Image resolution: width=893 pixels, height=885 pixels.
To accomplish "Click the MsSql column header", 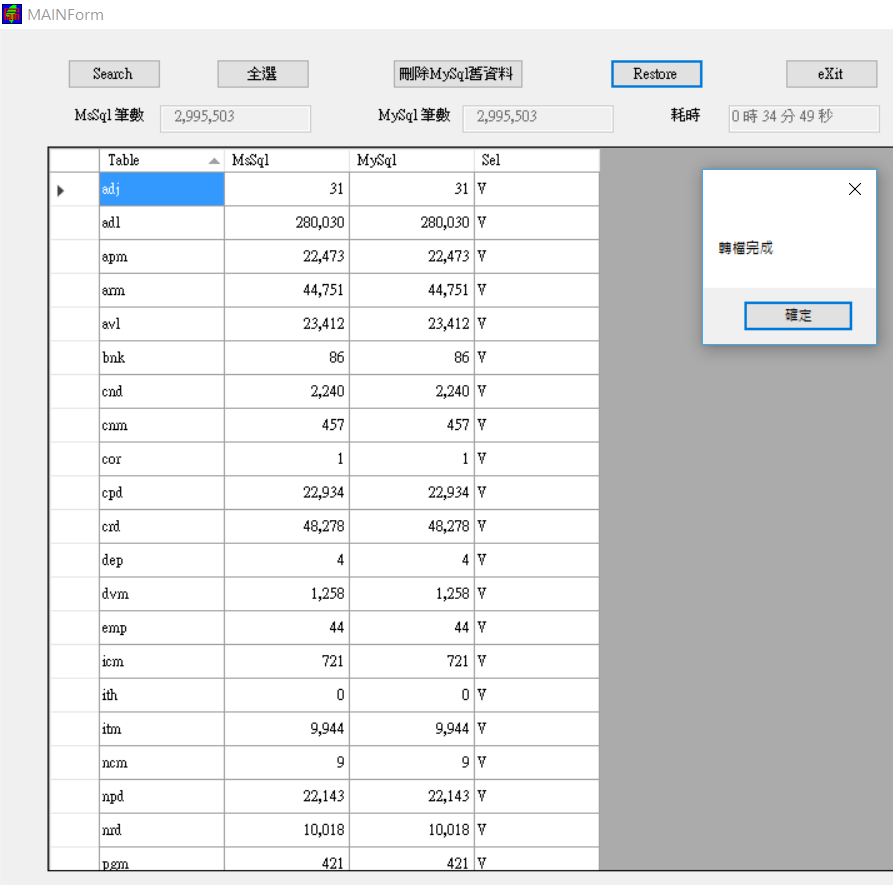I will (x=286, y=161).
